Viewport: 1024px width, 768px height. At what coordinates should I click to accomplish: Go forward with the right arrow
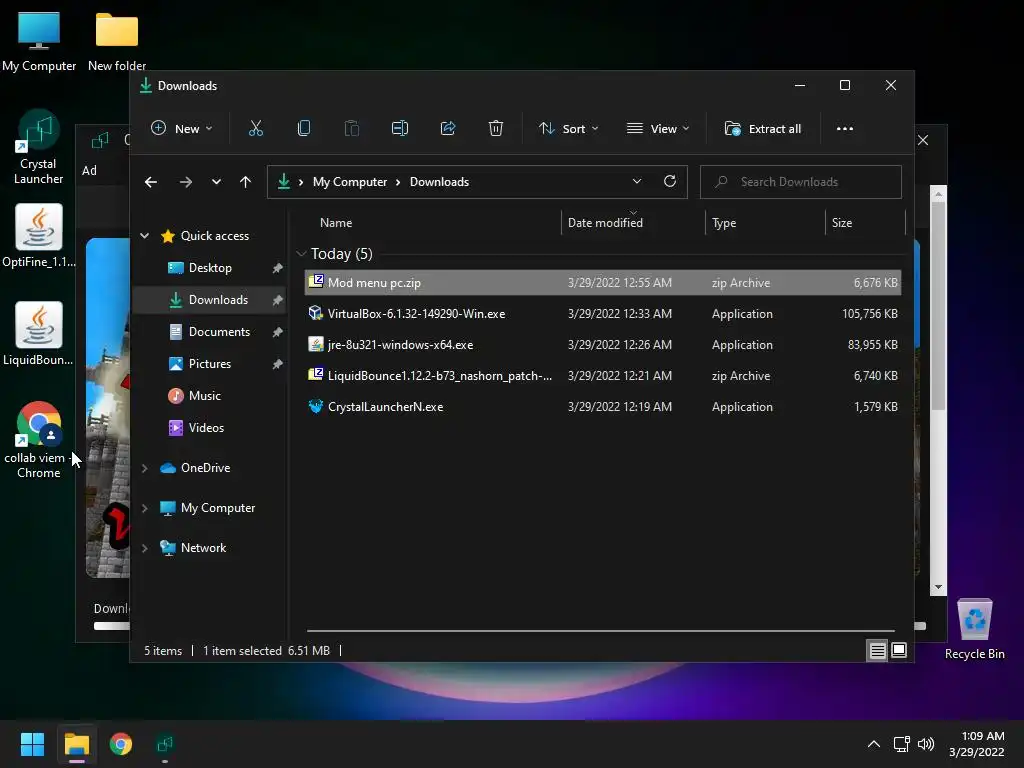(185, 182)
